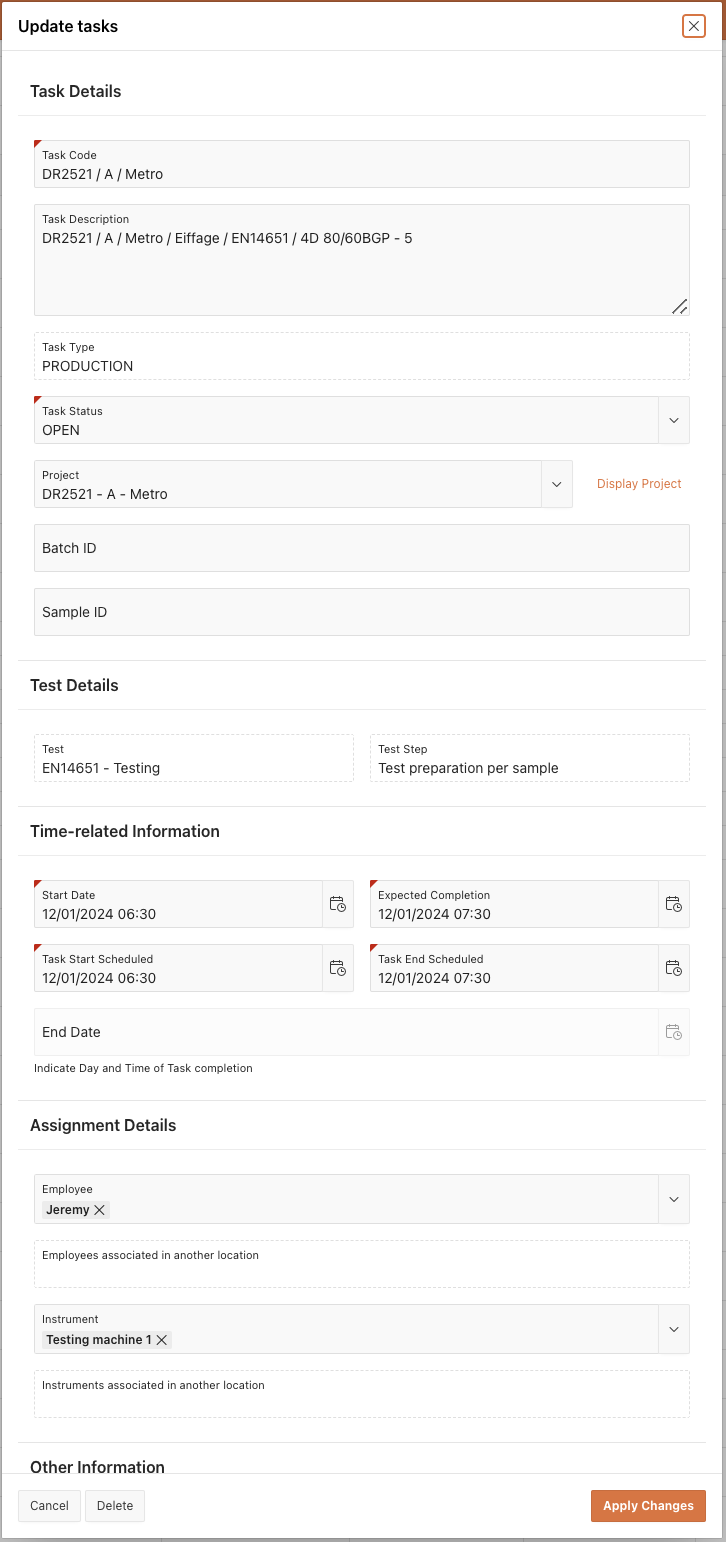Click into the Sample ID field
Viewport: 726px width, 1542px height.
click(x=362, y=612)
